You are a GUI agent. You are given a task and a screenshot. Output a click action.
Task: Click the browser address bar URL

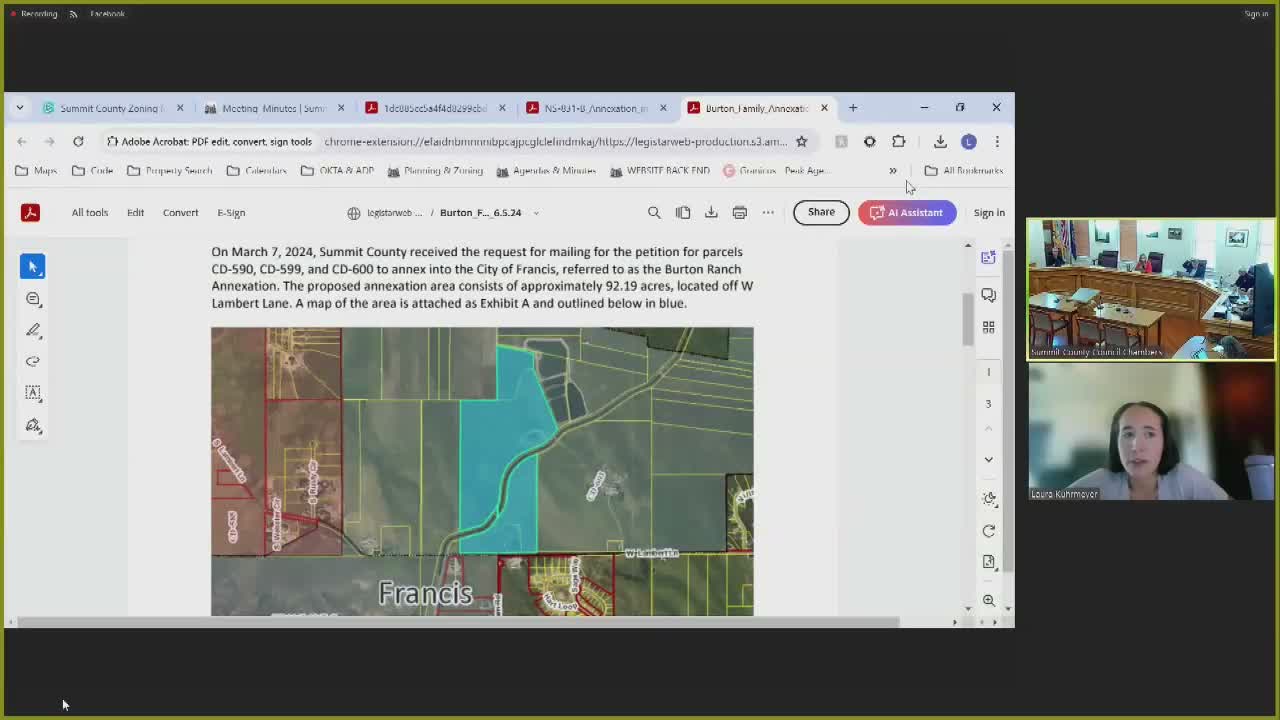[x=555, y=141]
